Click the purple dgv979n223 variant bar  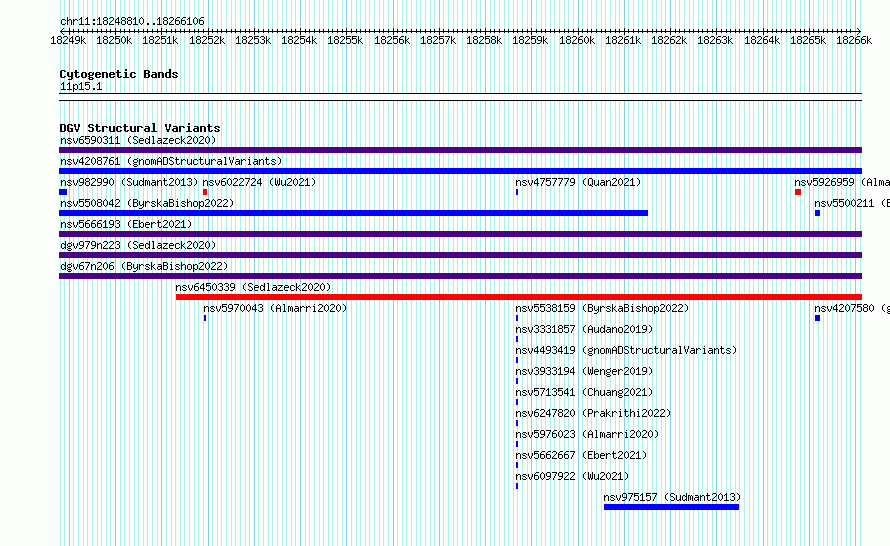coord(460,255)
